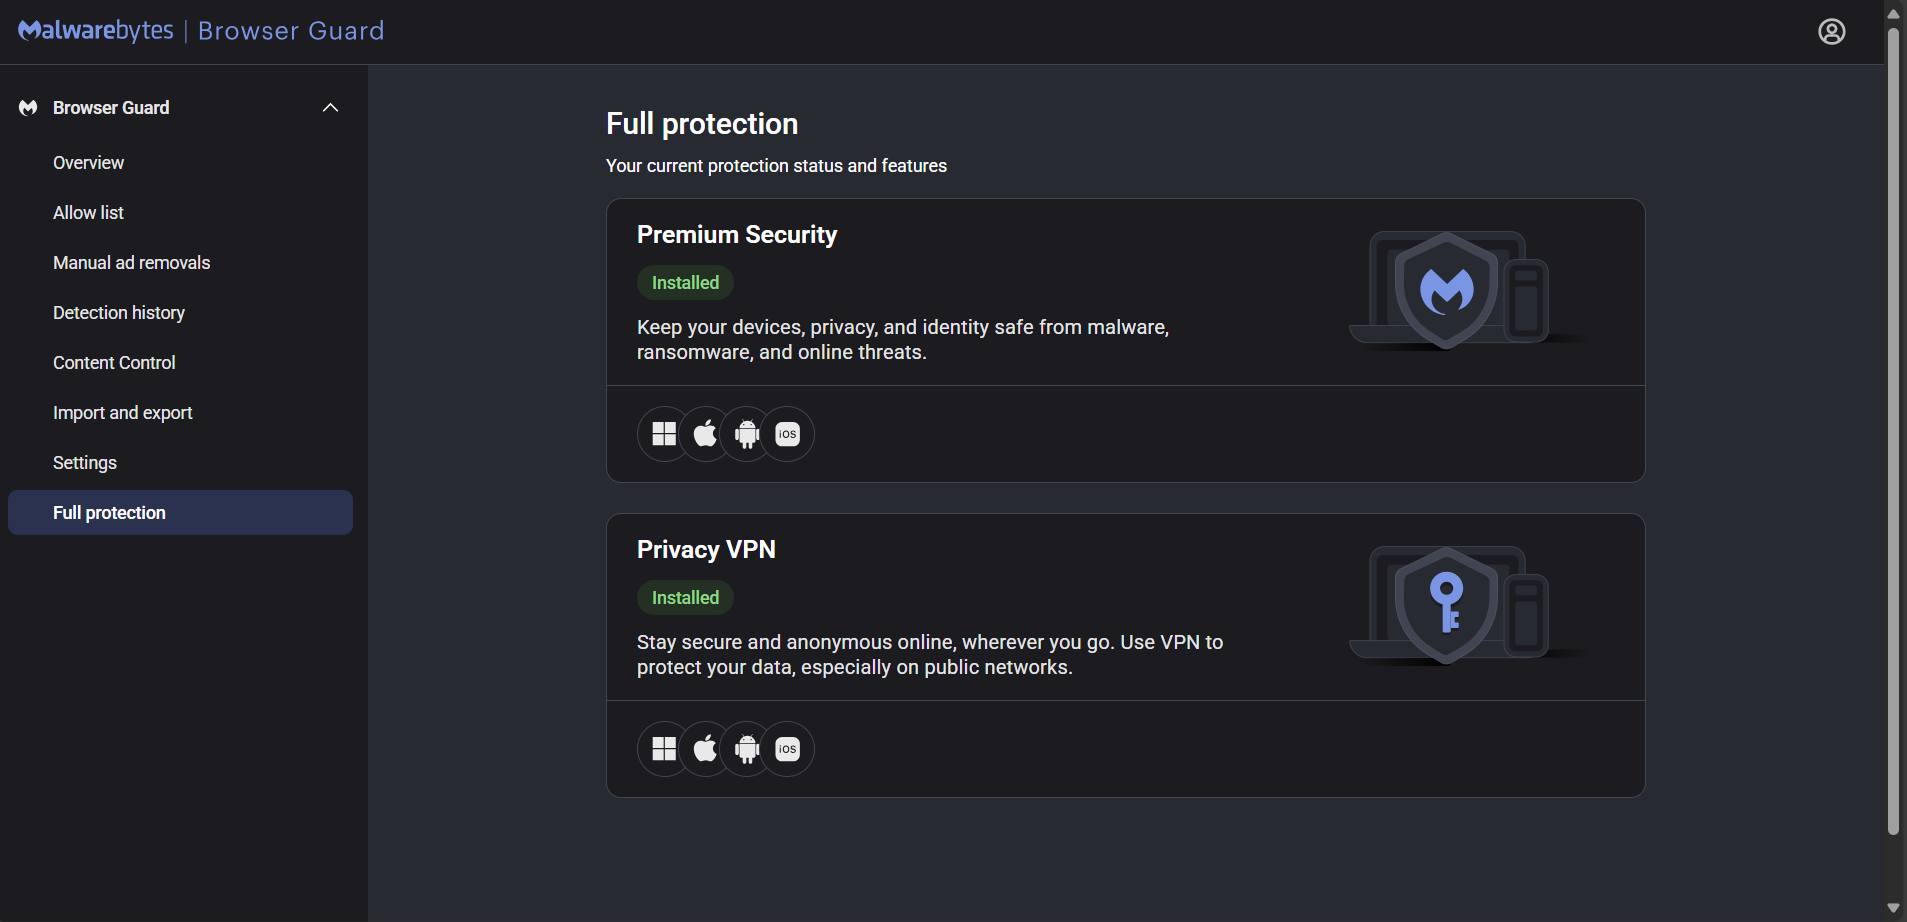Open Manual ad removals
1907x922 pixels.
pyautogui.click(x=132, y=263)
